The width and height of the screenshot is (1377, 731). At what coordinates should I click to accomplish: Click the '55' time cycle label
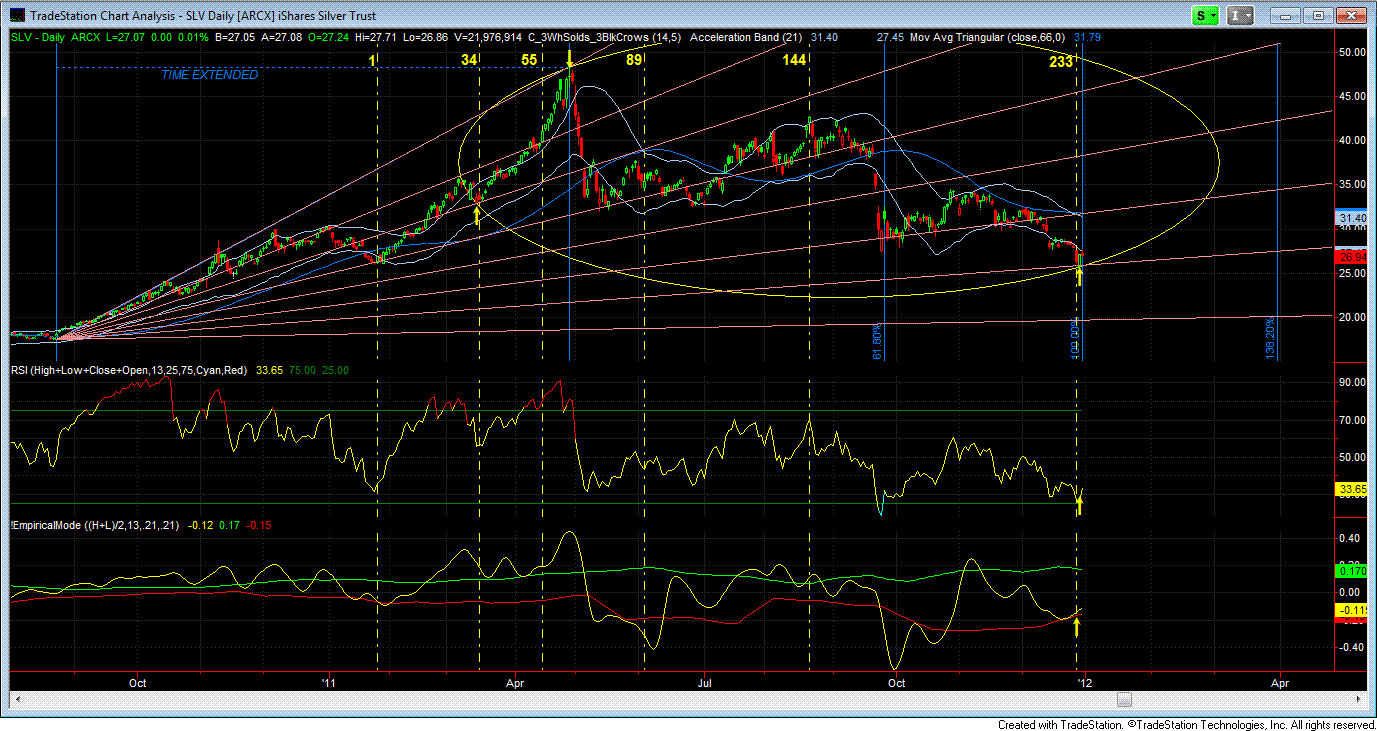(x=530, y=61)
